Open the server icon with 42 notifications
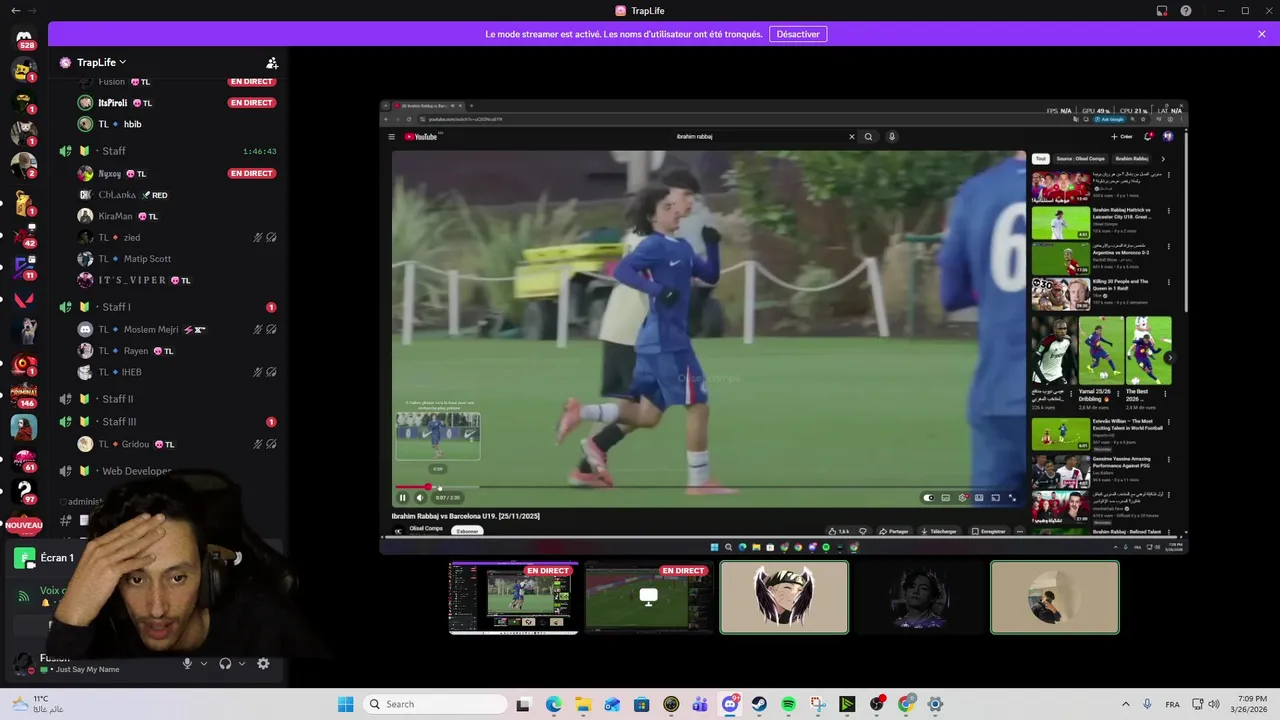 pos(24,235)
